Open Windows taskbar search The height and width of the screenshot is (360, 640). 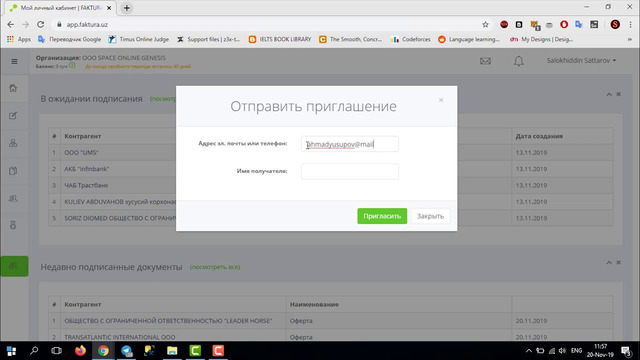pos(34,351)
